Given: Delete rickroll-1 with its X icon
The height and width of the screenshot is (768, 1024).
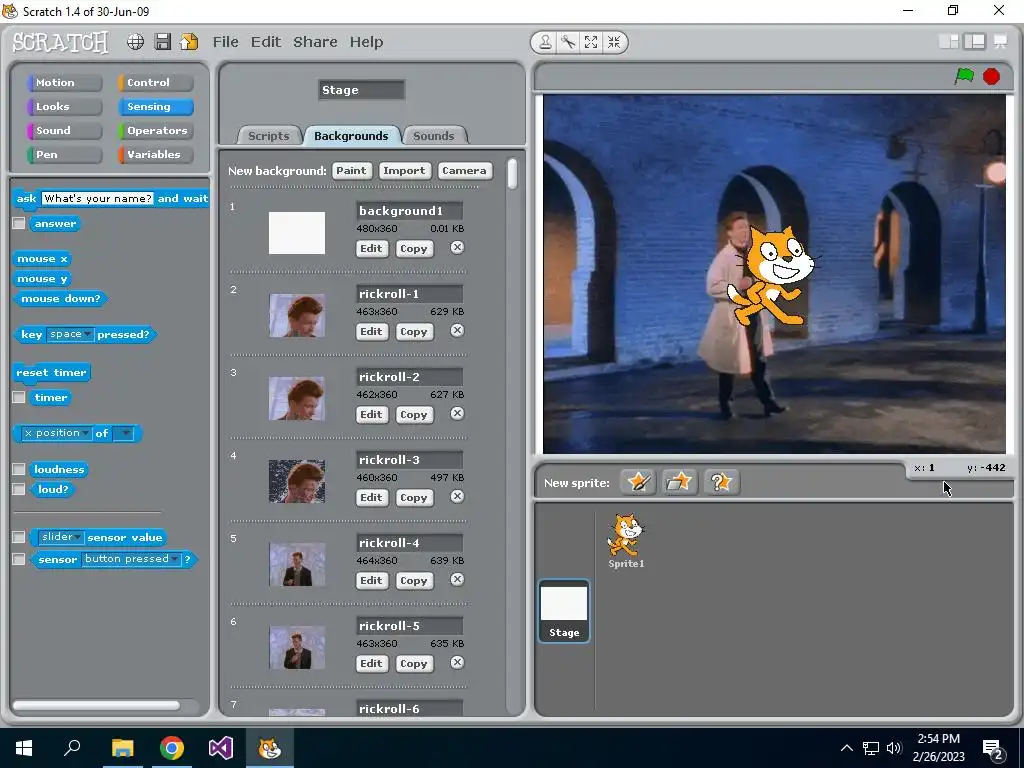Looking at the screenshot, I should [457, 330].
